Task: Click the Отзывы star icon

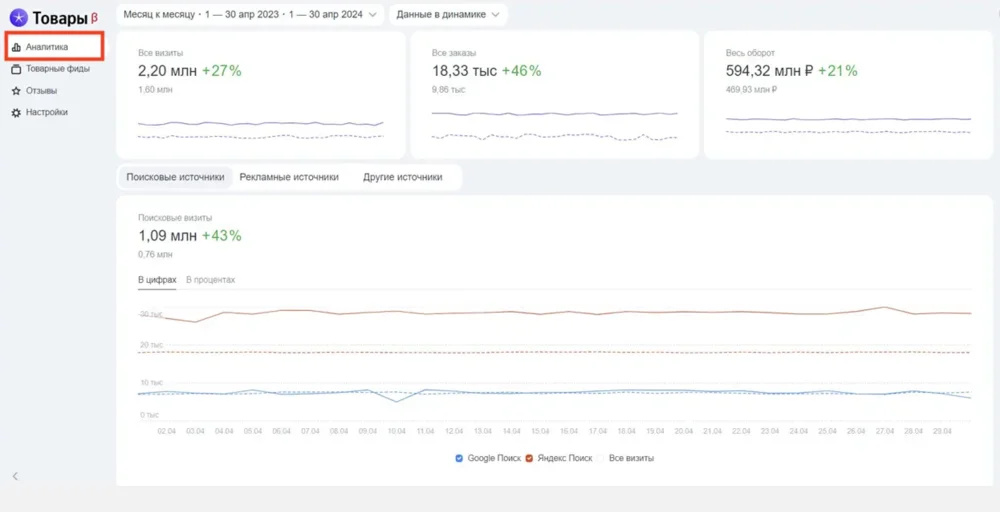Action: [x=16, y=91]
